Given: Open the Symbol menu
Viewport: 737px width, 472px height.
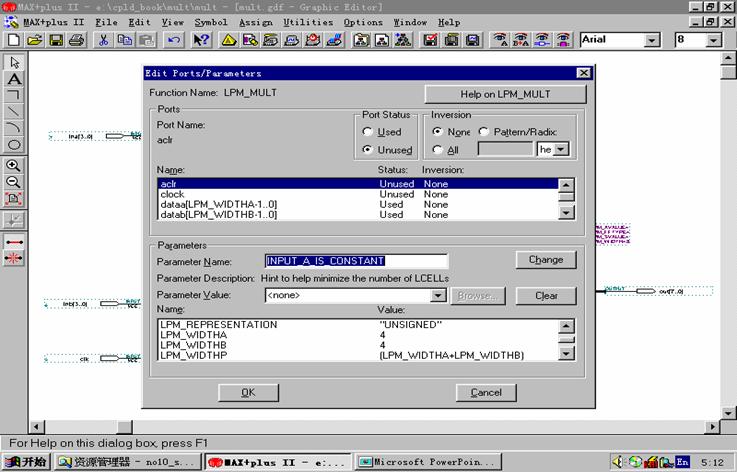Looking at the screenshot, I should click(x=211, y=22).
